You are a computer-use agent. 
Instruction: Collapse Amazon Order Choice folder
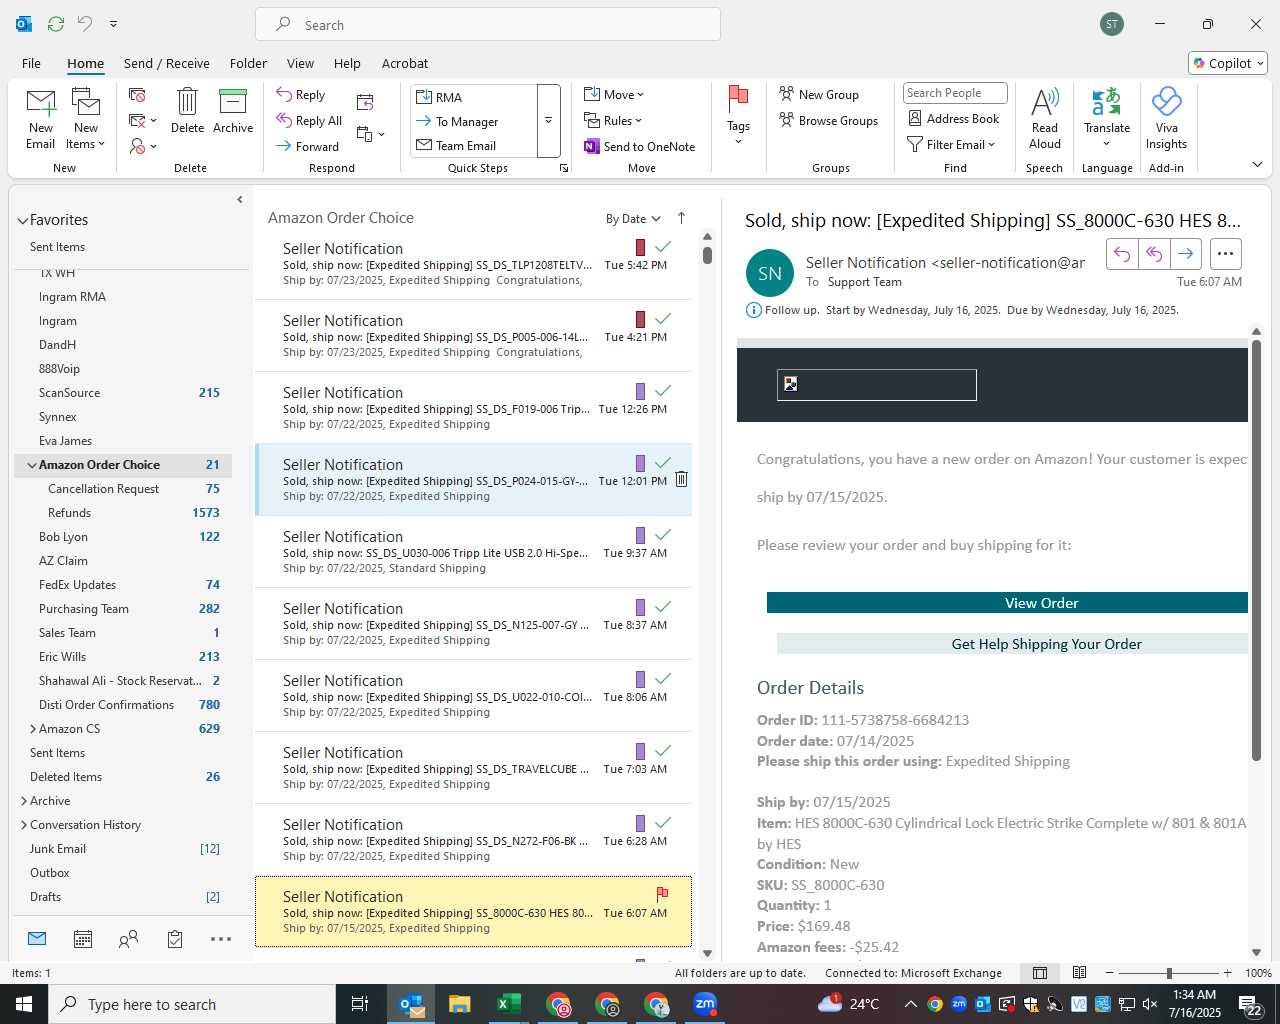(32, 465)
